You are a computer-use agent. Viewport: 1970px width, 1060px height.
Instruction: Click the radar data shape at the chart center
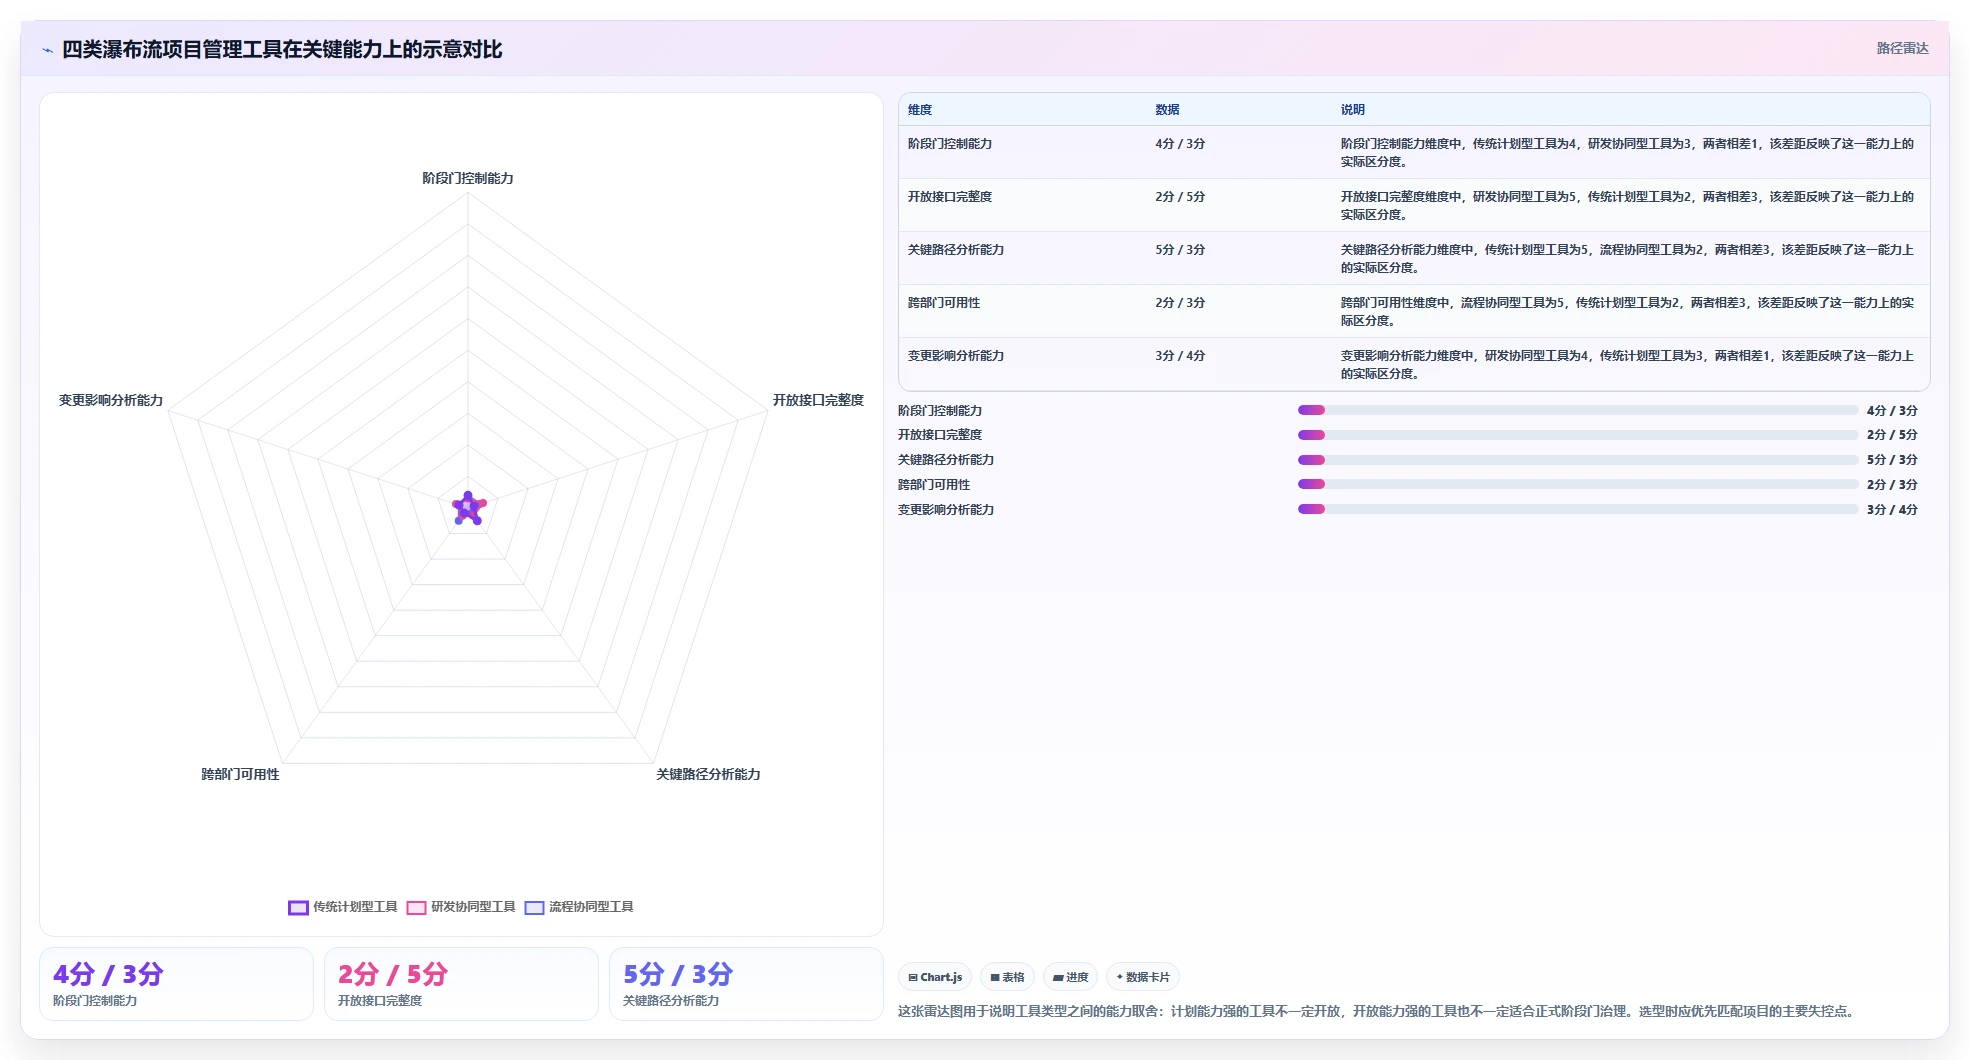[468, 508]
